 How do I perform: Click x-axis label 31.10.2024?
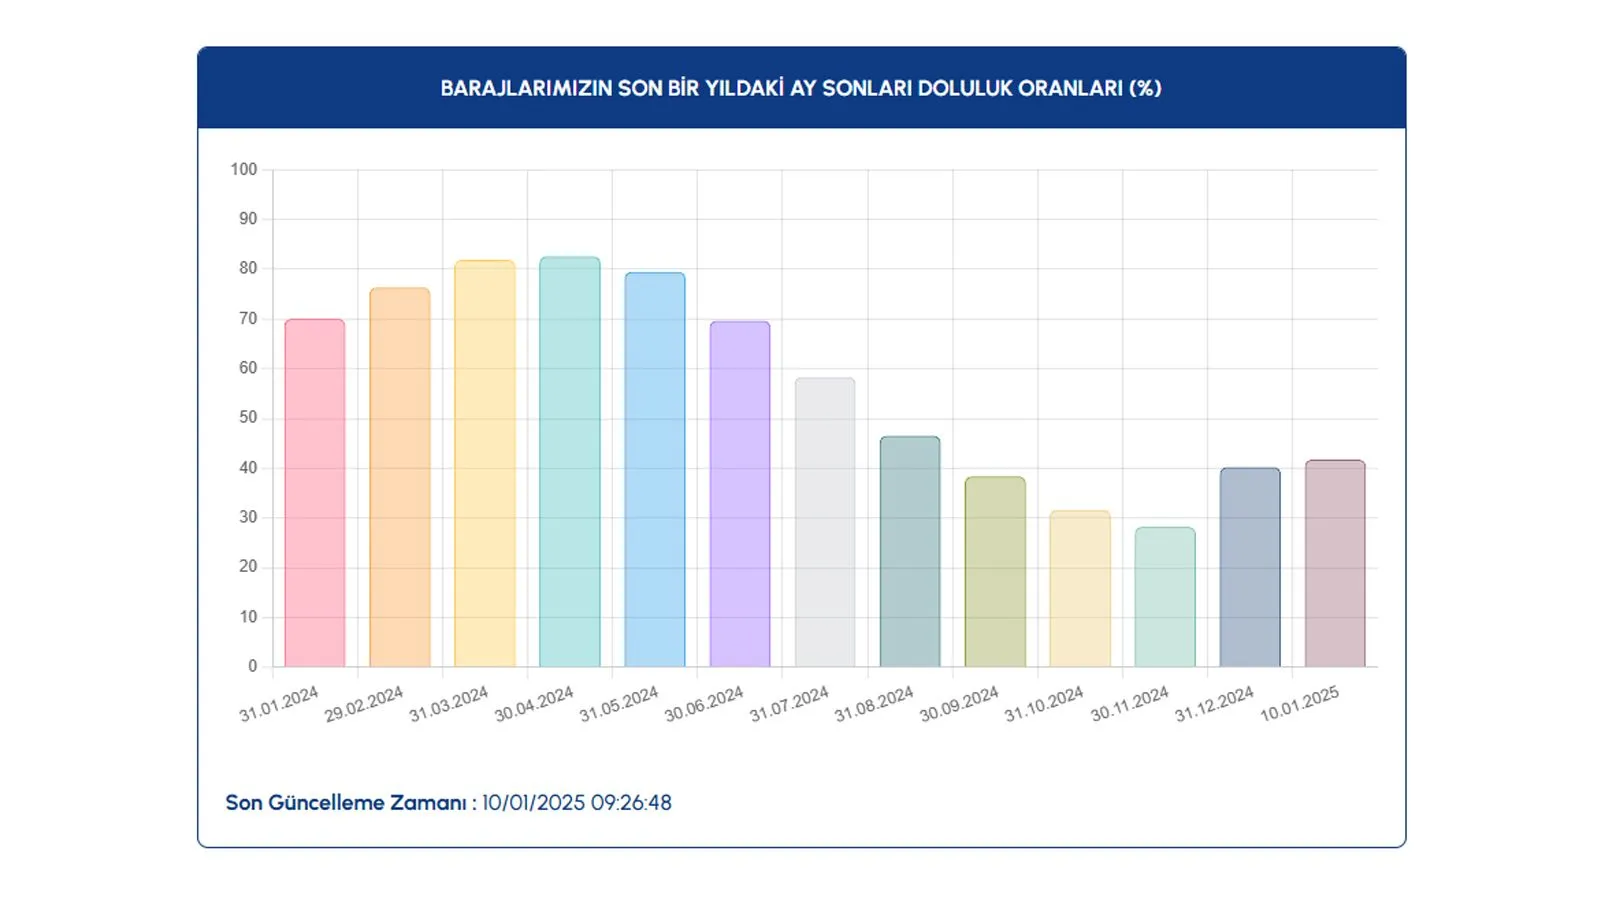click(1043, 704)
